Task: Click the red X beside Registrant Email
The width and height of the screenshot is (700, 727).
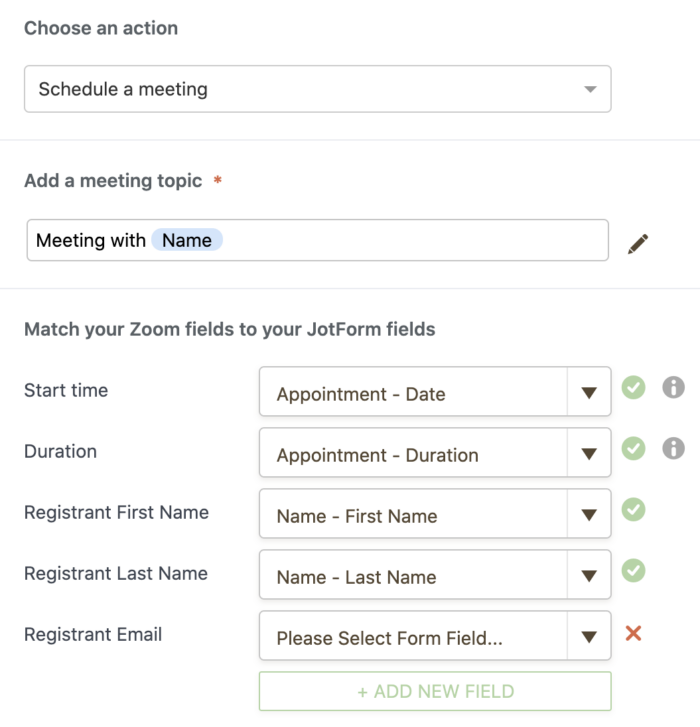Action: (x=633, y=633)
